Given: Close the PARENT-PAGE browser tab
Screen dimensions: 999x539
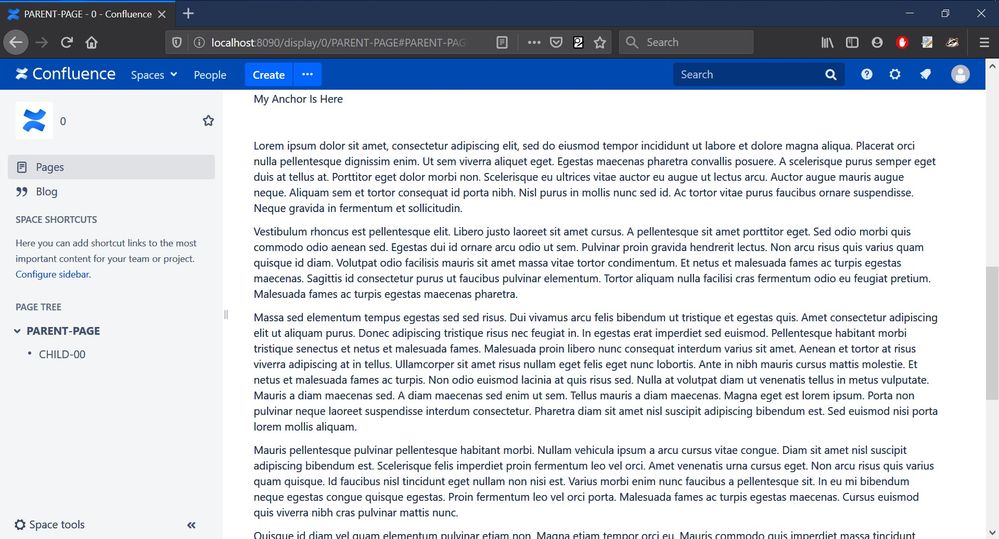Looking at the screenshot, I should [162, 14].
